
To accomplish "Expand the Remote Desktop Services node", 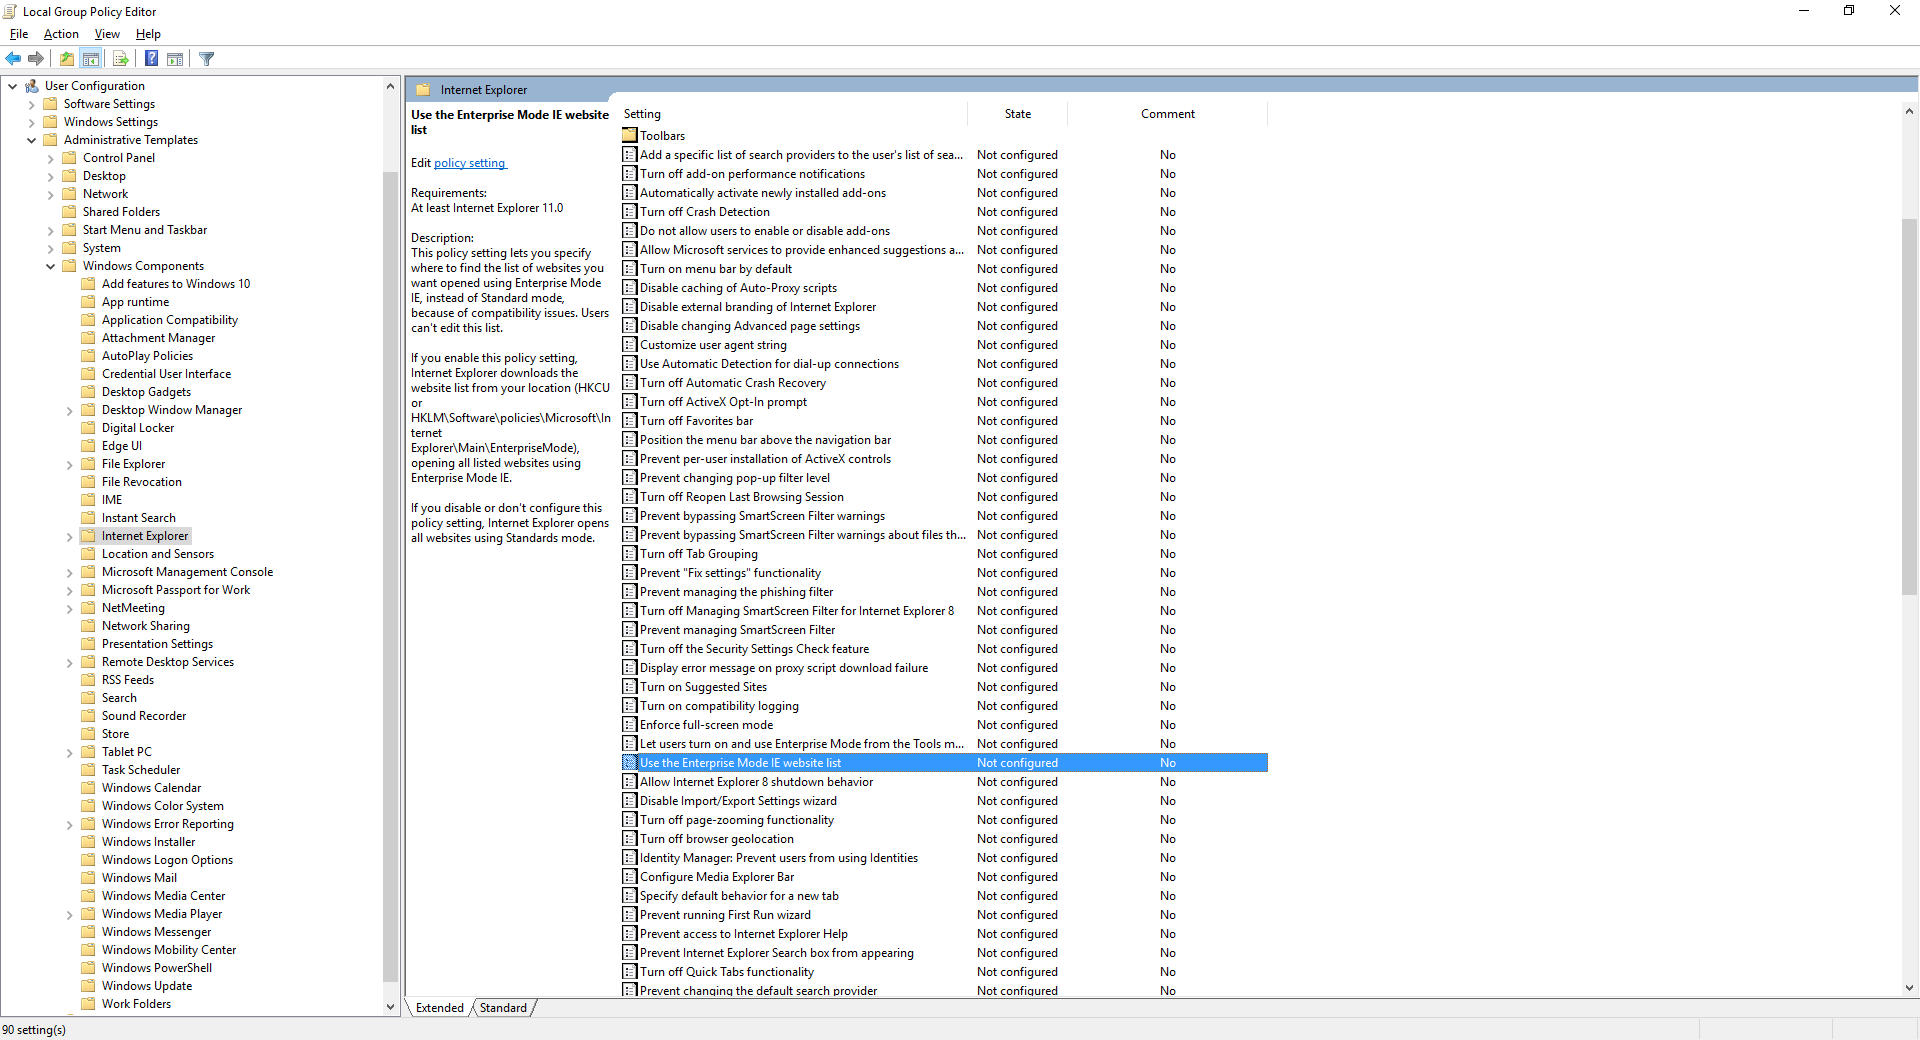I will (x=70, y=662).
